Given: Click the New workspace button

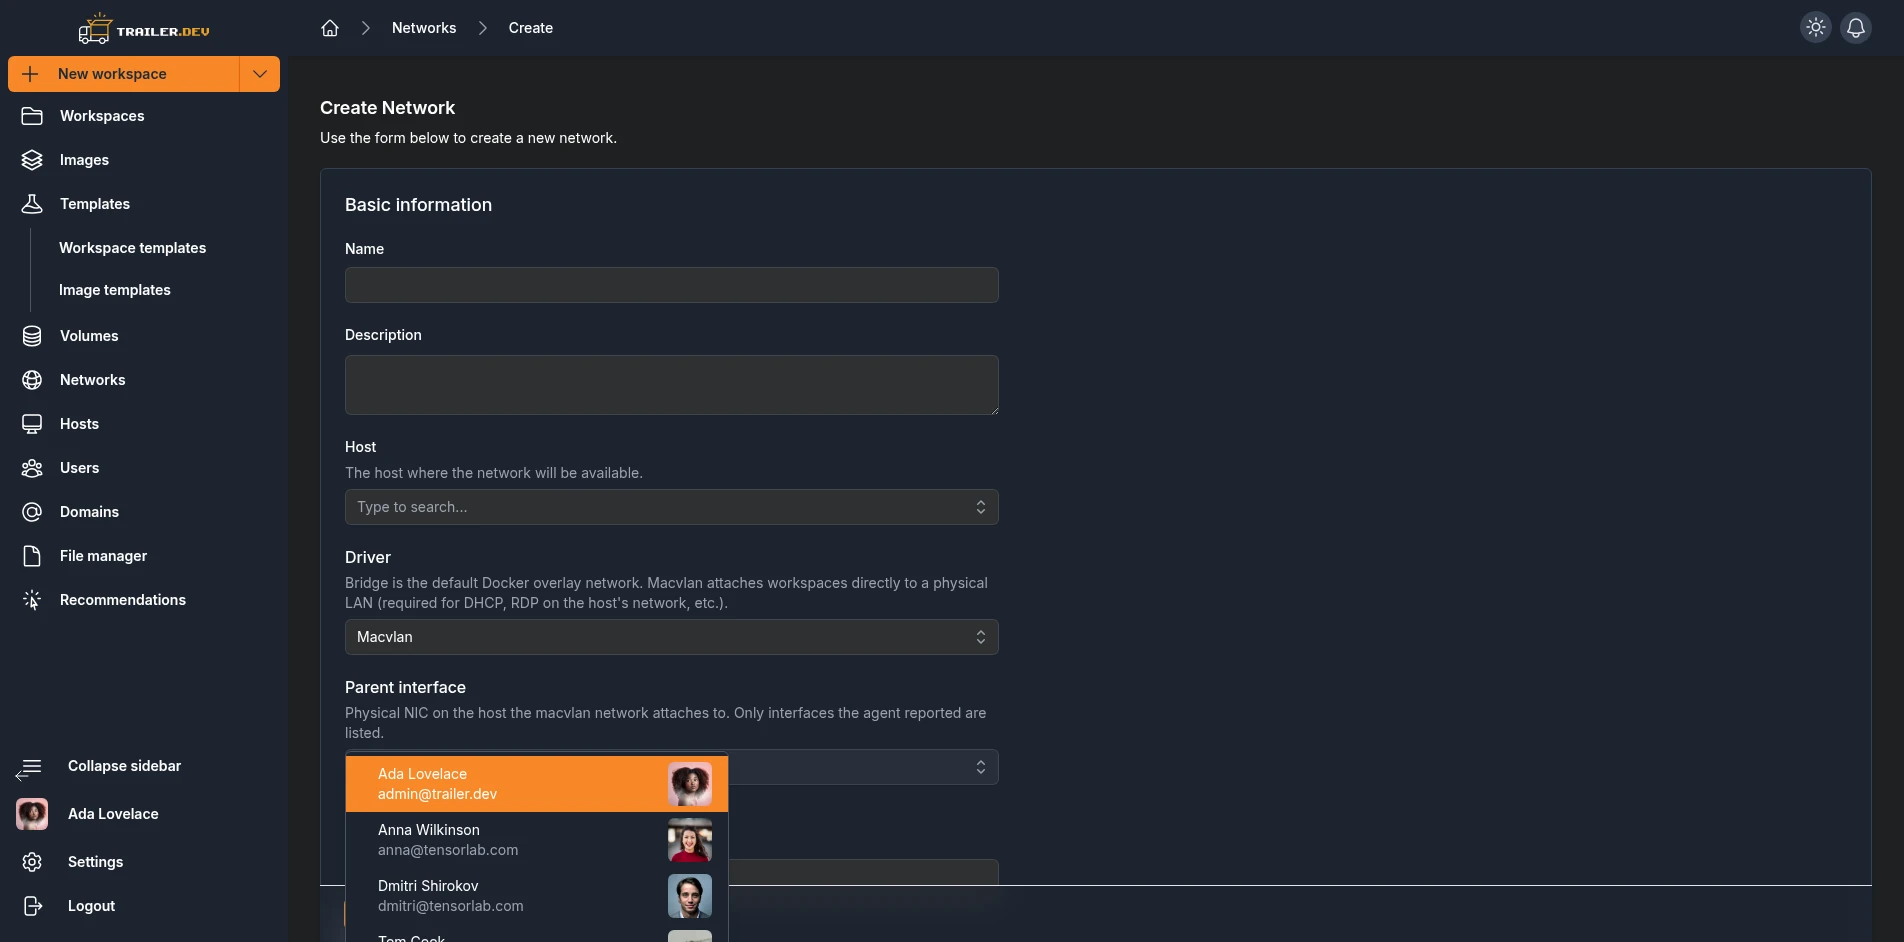Looking at the screenshot, I should click(124, 74).
